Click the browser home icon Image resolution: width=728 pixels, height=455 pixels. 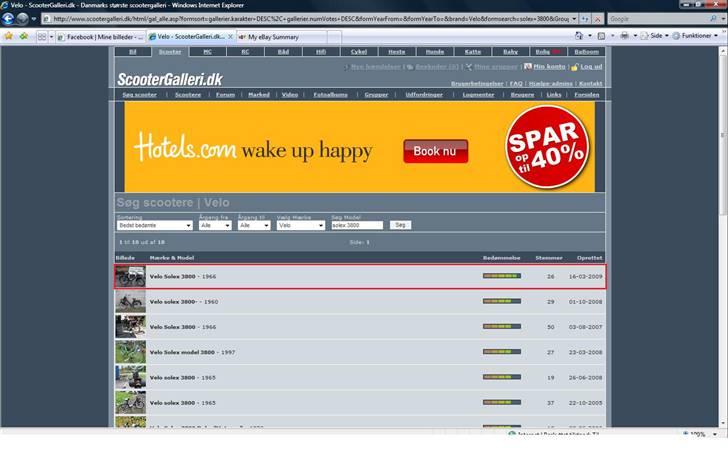coord(580,36)
